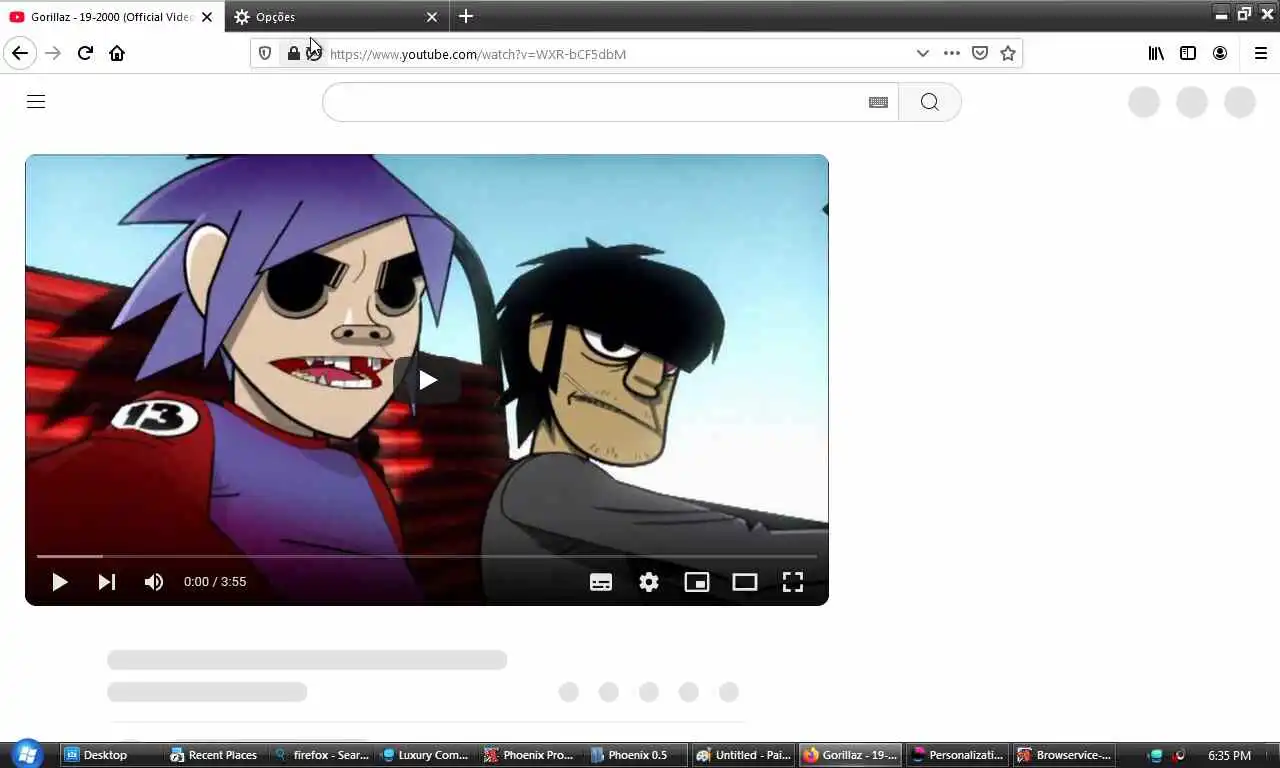
Task: Skip to the next video
Action: pos(107,582)
